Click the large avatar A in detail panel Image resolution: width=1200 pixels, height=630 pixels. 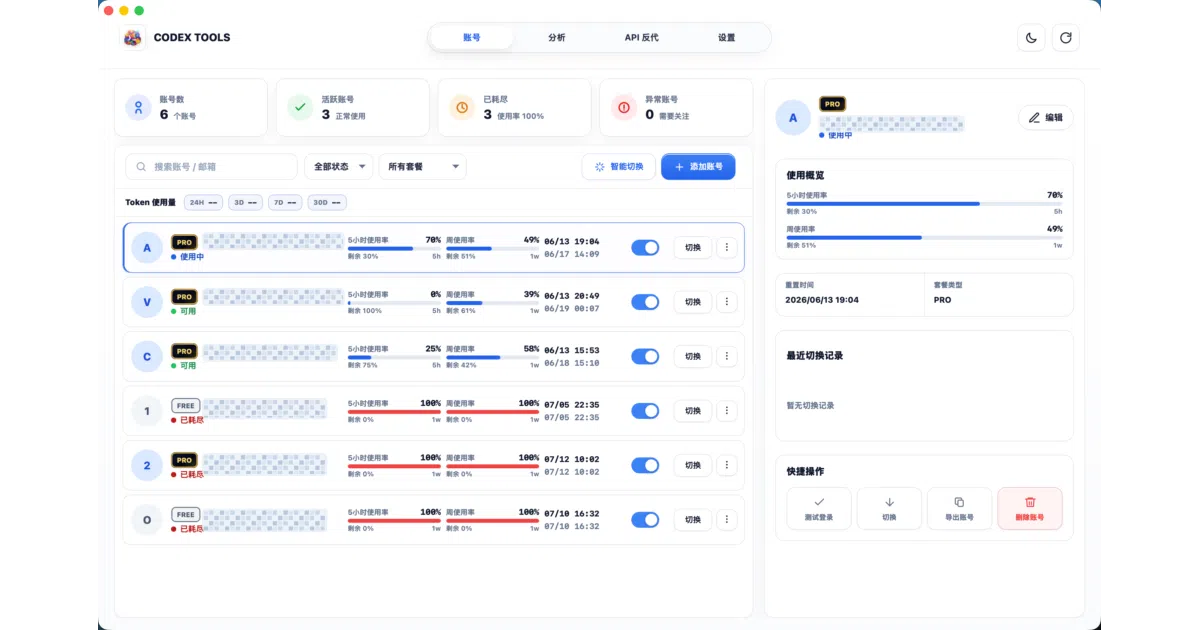coord(794,117)
